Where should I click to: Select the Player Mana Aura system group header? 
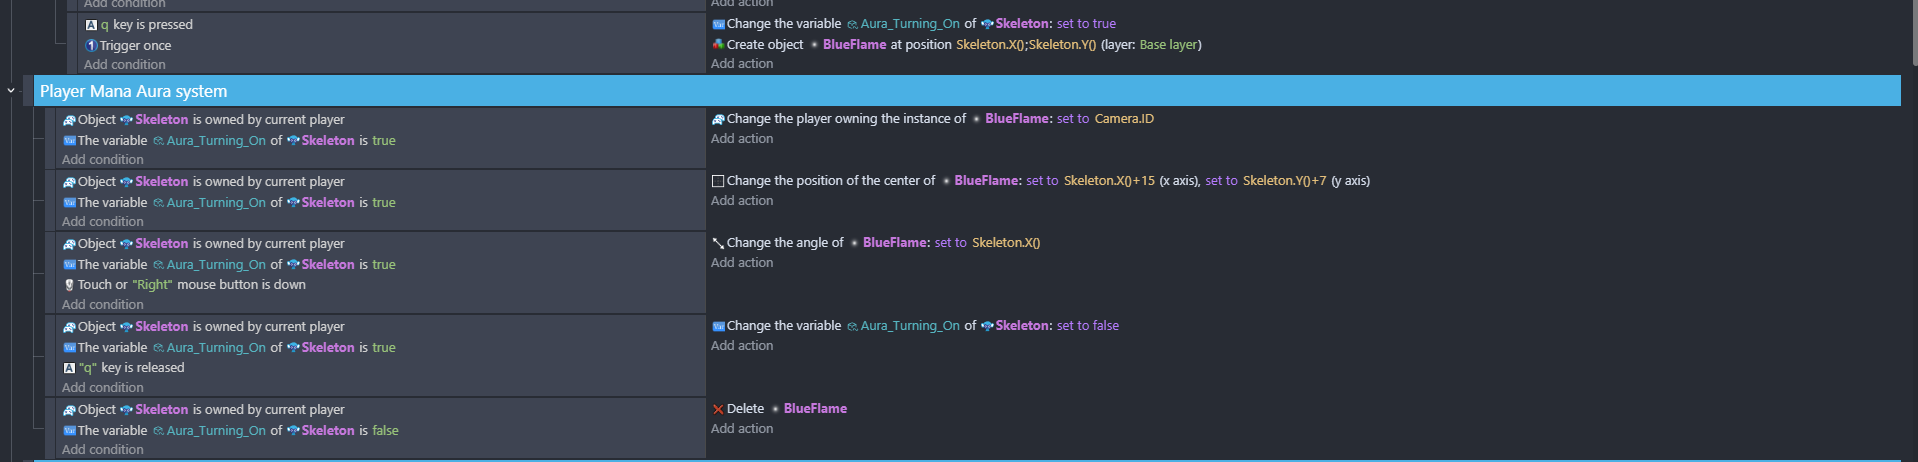click(967, 91)
